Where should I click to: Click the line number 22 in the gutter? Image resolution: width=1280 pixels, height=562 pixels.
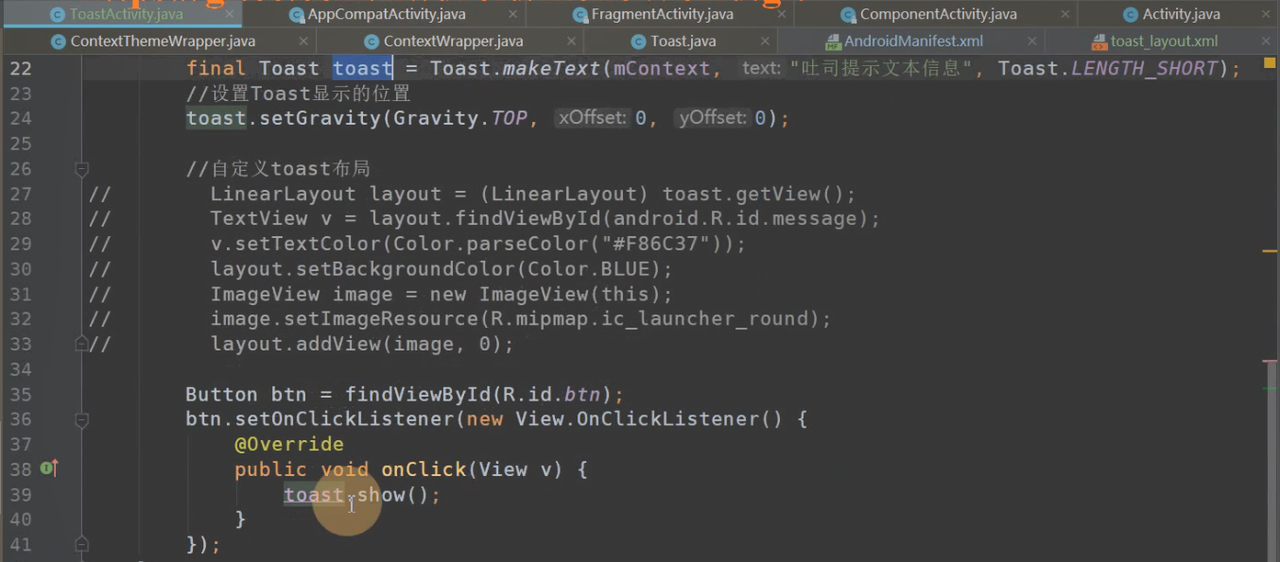click(x=20, y=68)
